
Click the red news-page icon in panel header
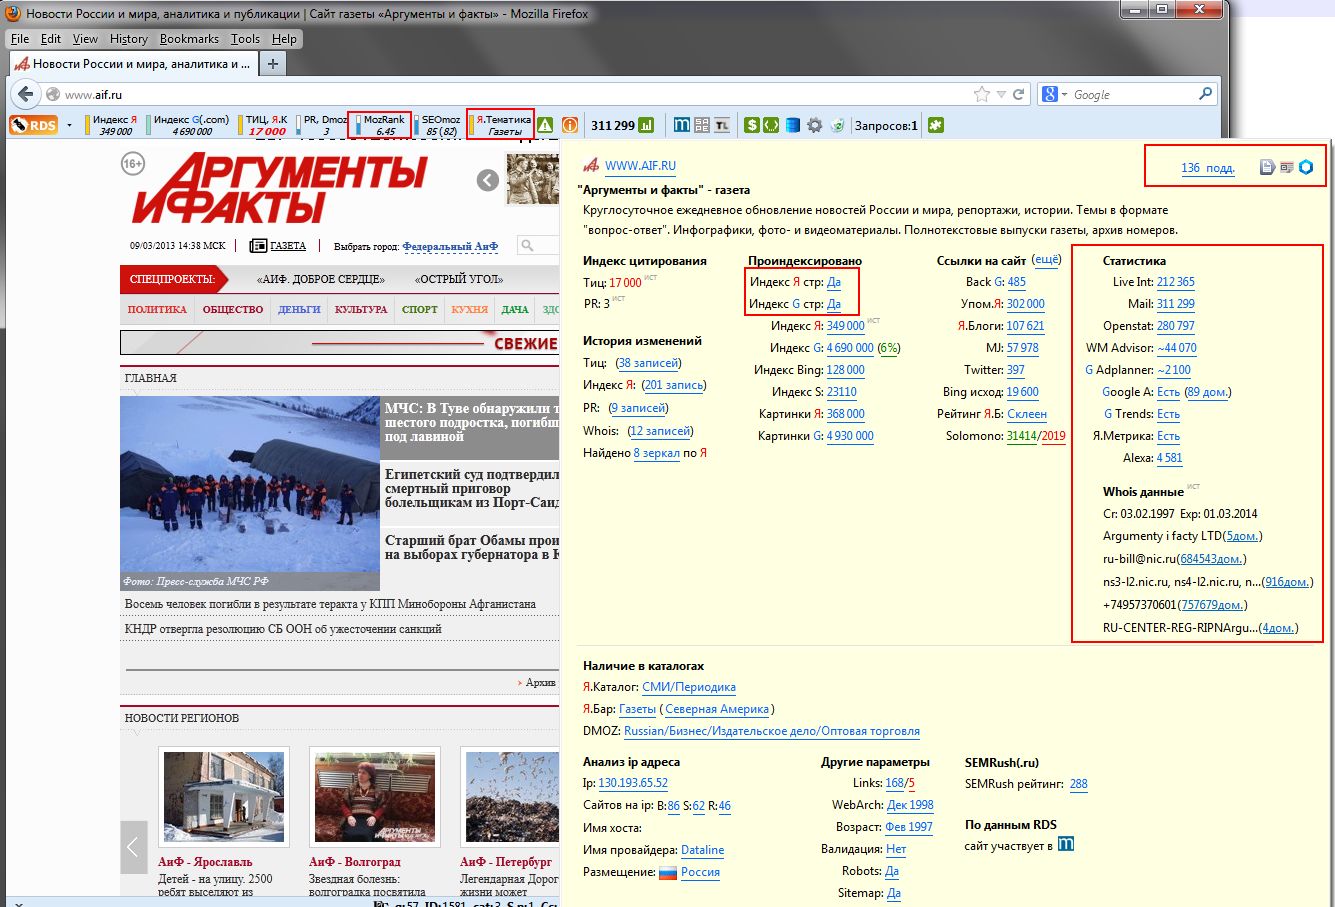tap(1286, 167)
